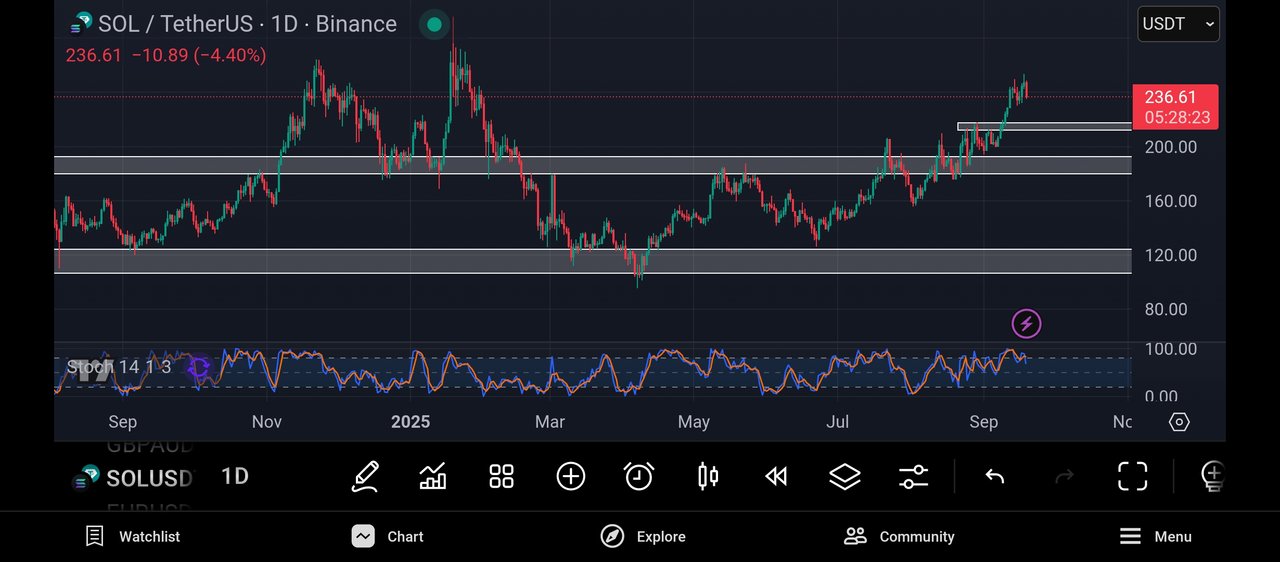The width and height of the screenshot is (1280, 562).
Task: Click the 80.00 price axis label
Action: tap(1166, 309)
